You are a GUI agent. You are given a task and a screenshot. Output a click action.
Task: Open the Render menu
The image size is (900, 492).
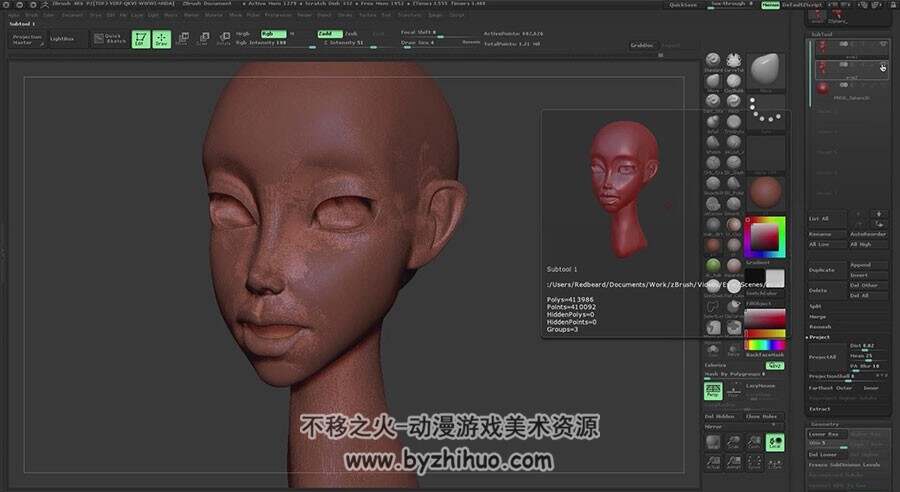point(304,15)
